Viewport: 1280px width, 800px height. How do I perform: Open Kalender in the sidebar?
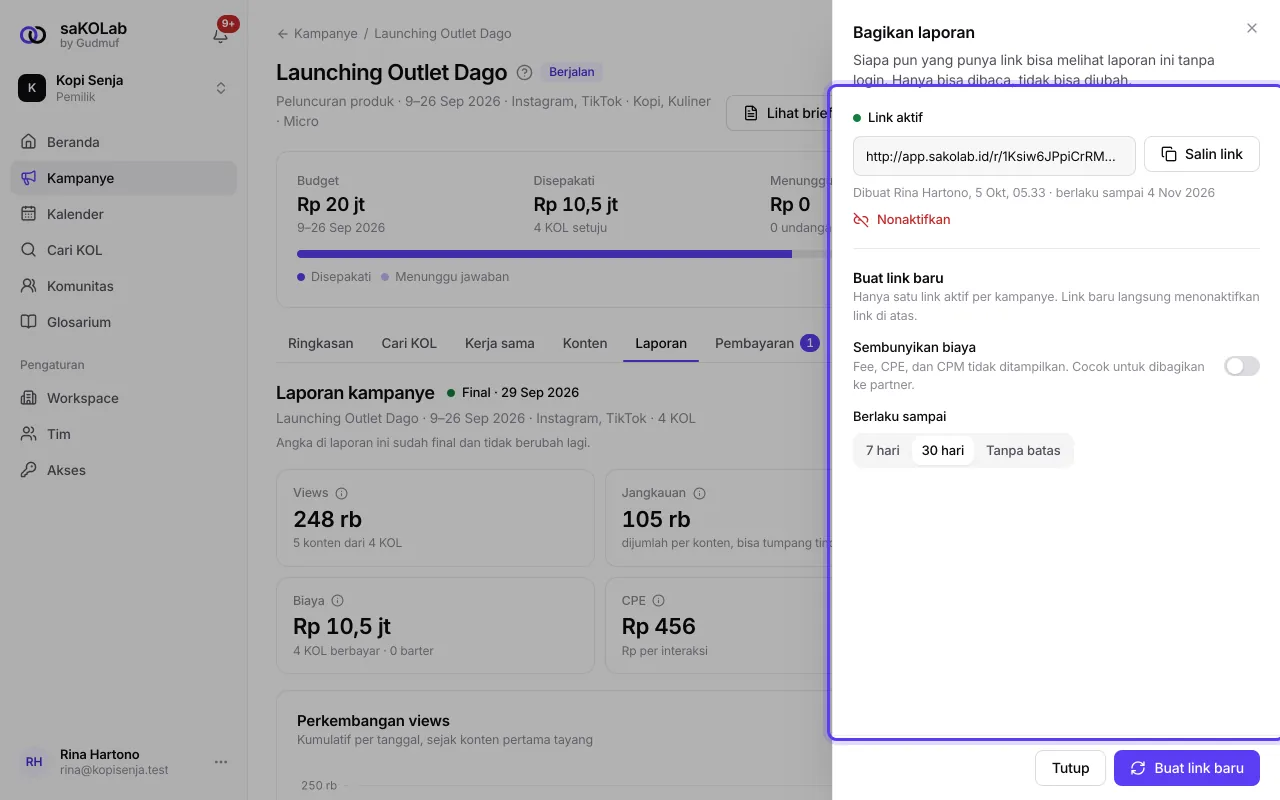coord(124,214)
